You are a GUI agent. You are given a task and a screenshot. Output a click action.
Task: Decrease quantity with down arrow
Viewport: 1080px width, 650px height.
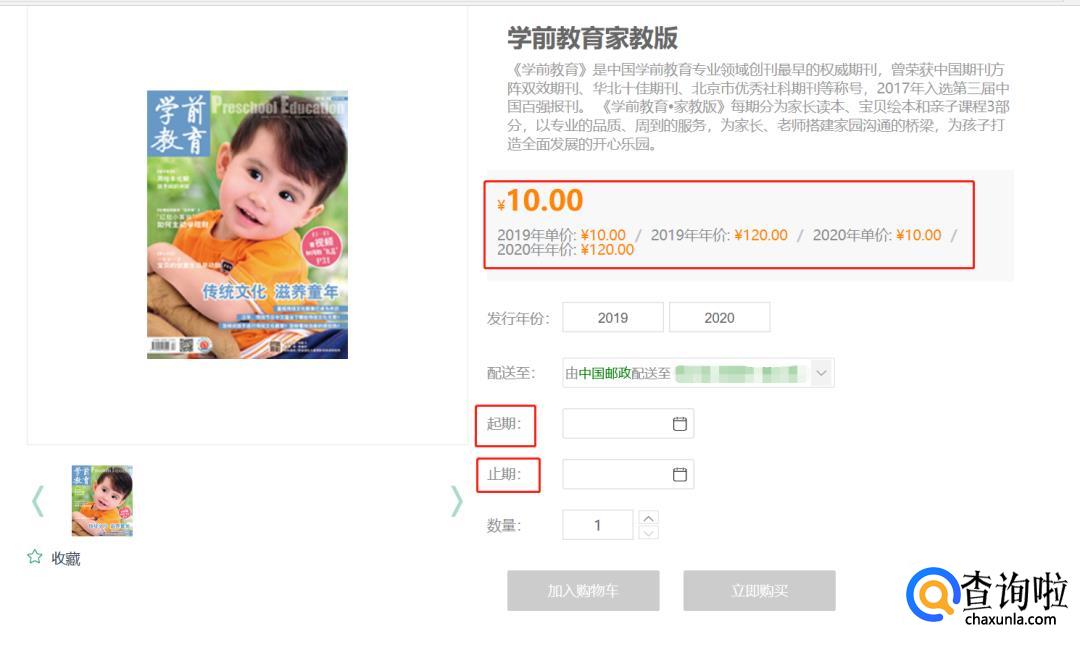click(x=649, y=533)
